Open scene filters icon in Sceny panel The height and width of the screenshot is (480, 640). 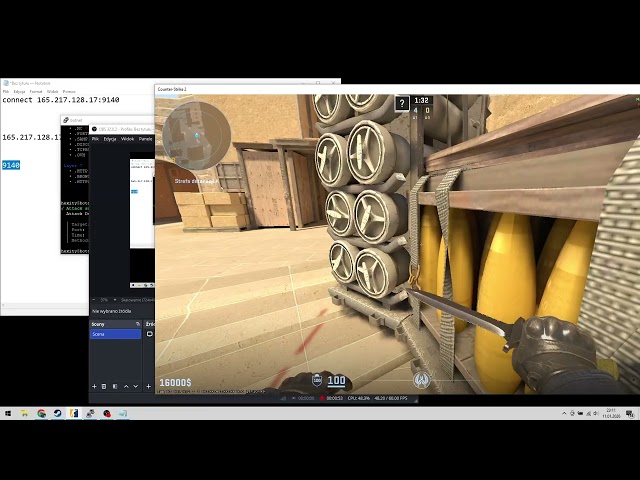point(115,386)
